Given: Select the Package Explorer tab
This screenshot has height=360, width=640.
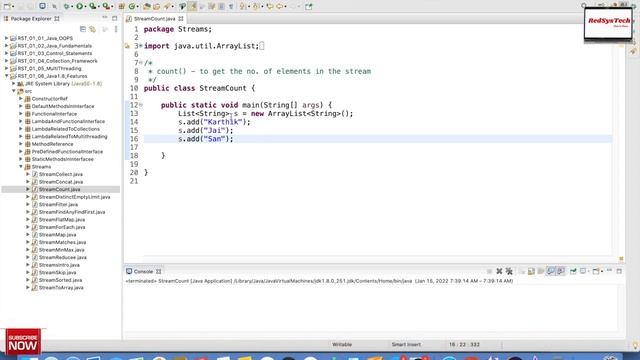Looking at the screenshot, I should tap(31, 19).
